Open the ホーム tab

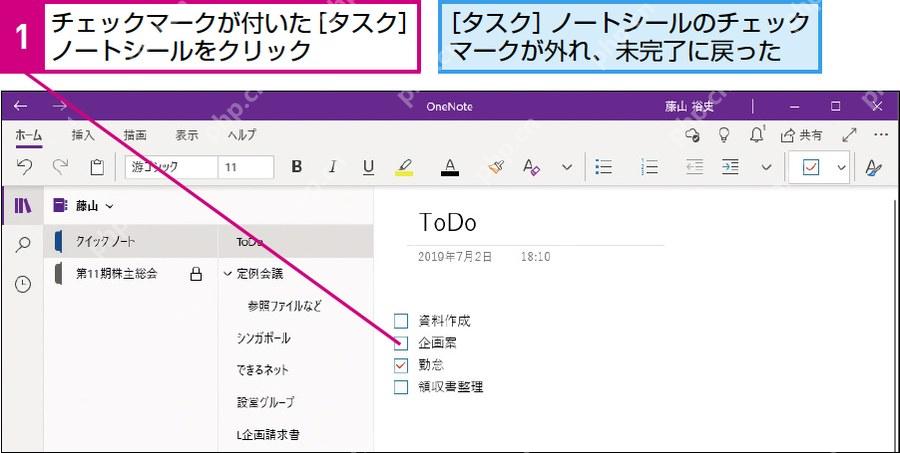pos(29,135)
